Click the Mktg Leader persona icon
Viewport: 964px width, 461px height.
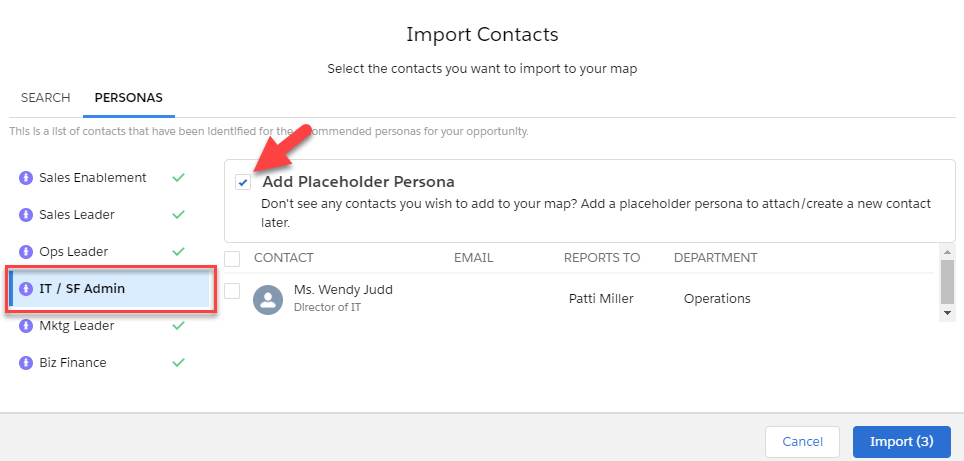coord(25,326)
